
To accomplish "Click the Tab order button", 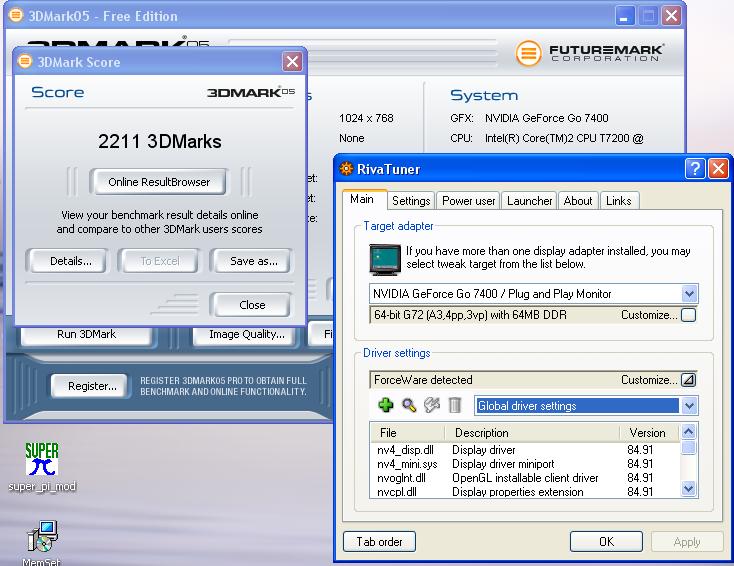I will coord(379,542).
